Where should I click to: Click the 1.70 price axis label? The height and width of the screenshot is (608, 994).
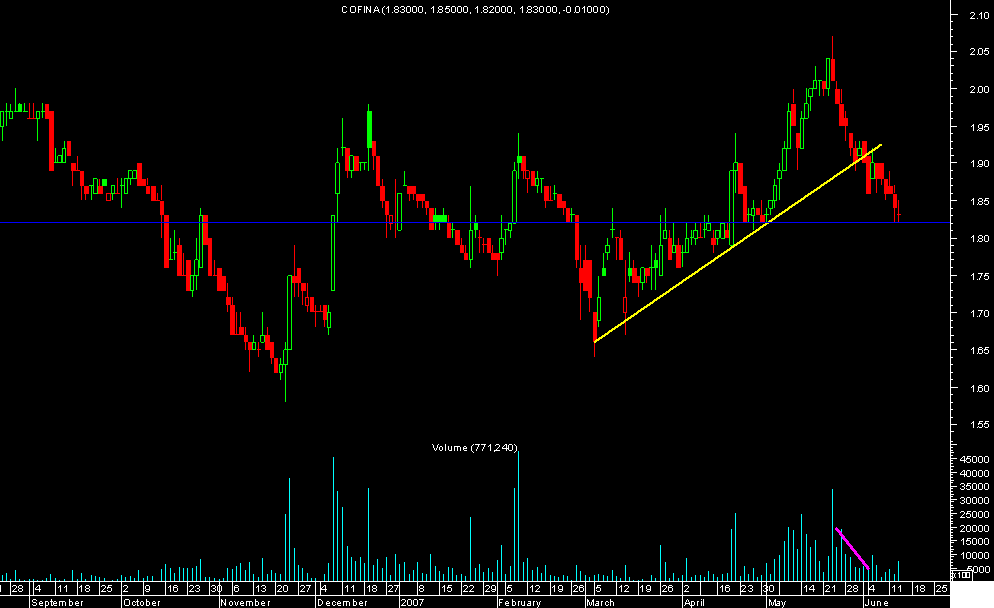pos(979,313)
